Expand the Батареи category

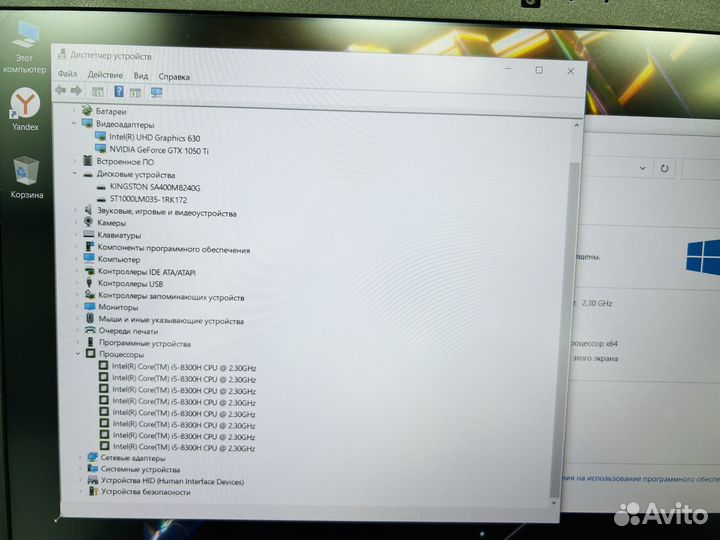click(74, 111)
